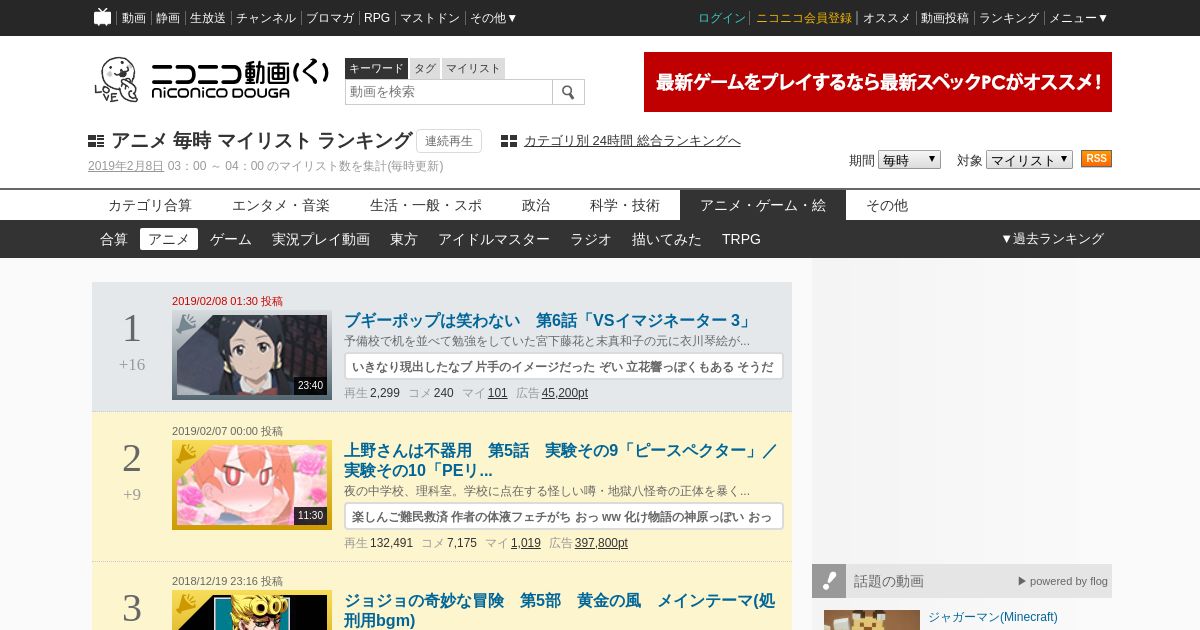Switch to 科学・技術 category tab
The image size is (1200, 630).
[x=625, y=205]
